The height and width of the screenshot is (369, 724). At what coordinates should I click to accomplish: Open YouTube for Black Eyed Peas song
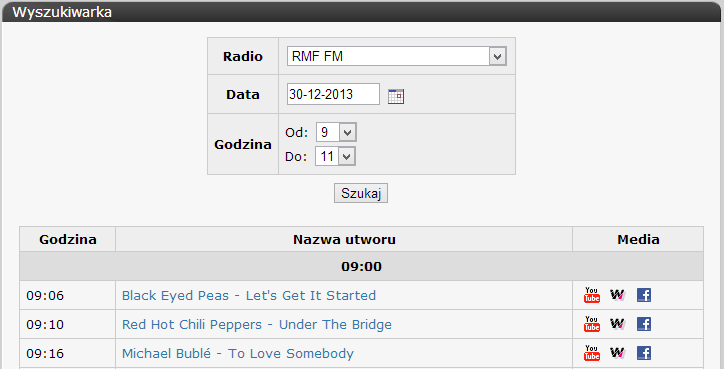(592, 295)
